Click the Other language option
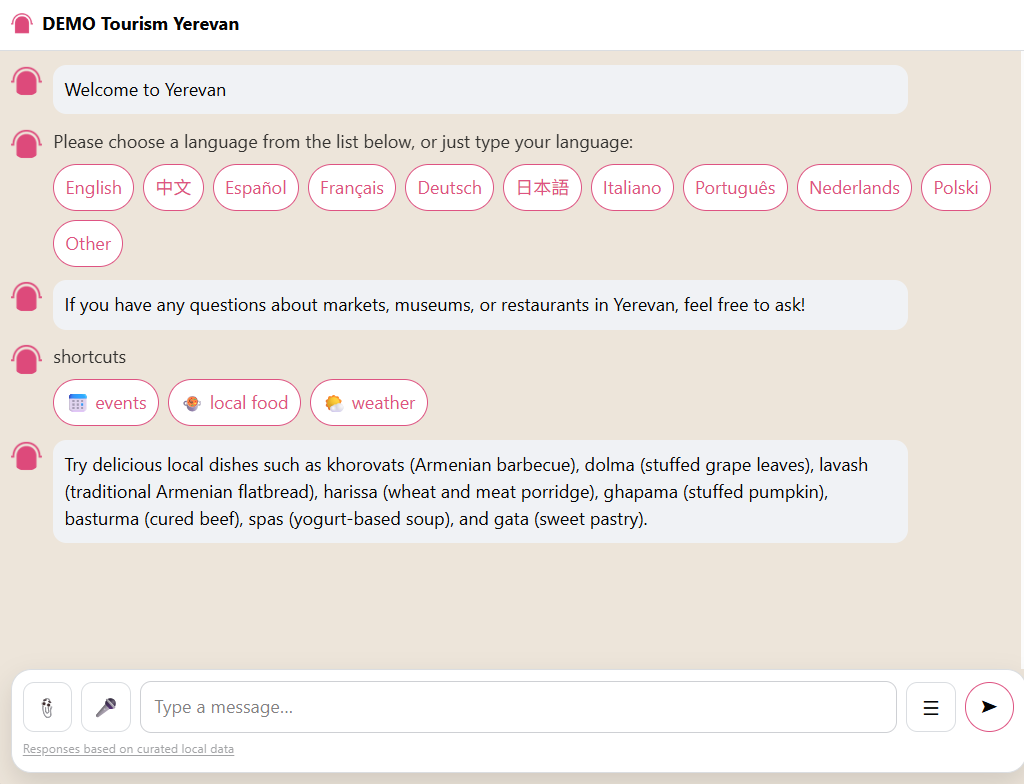Screen dimensions: 1024x784 [88, 244]
